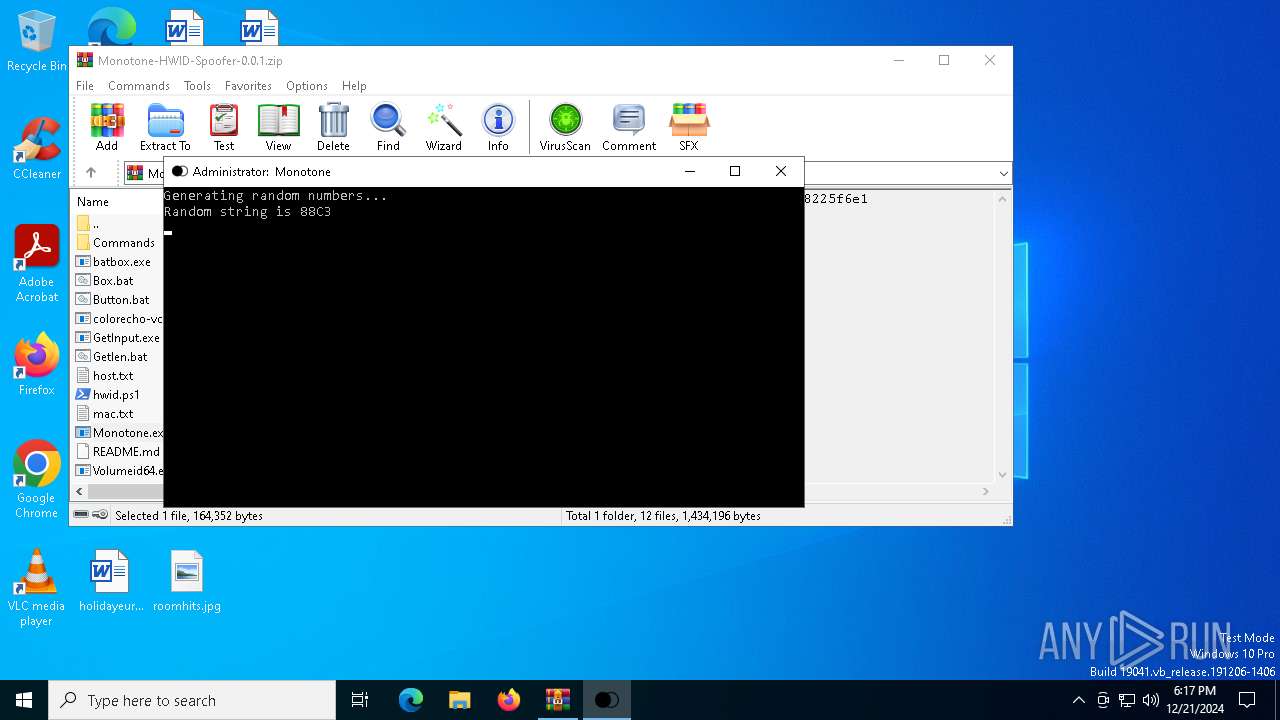Click WinRAR vertical scrollbar up arrow
The width and height of the screenshot is (1280, 720).
pos(1002,199)
